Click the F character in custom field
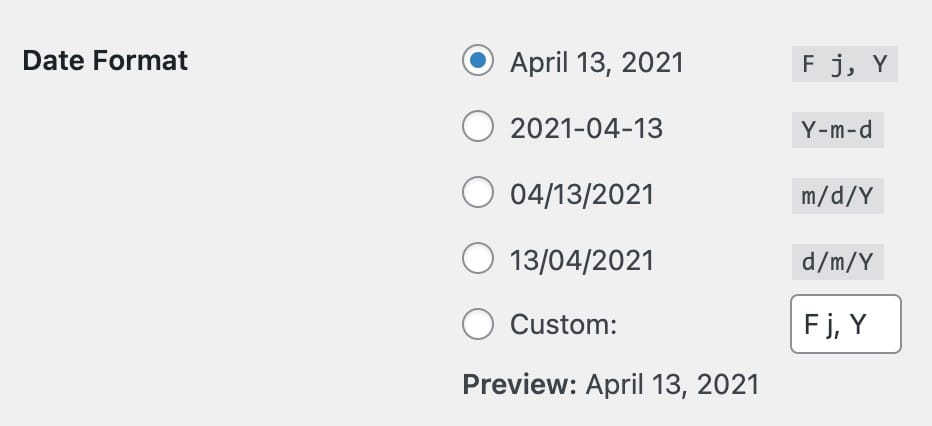Screen dimensions: 932x426 click(811, 324)
